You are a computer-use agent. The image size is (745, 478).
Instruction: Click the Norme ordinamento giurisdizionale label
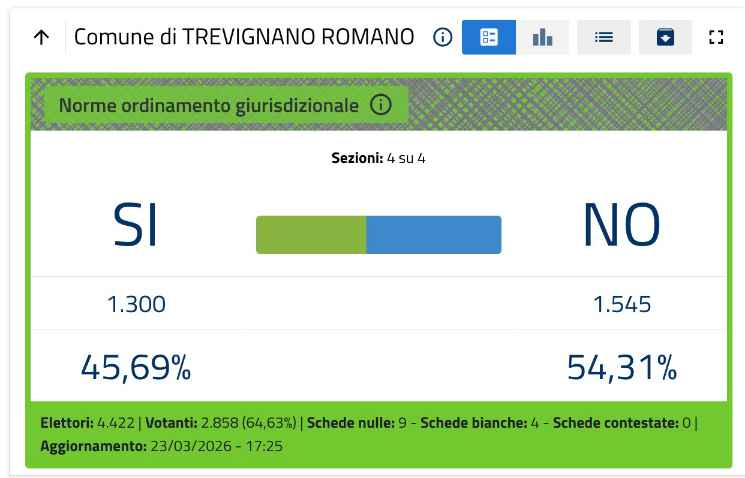[208, 104]
